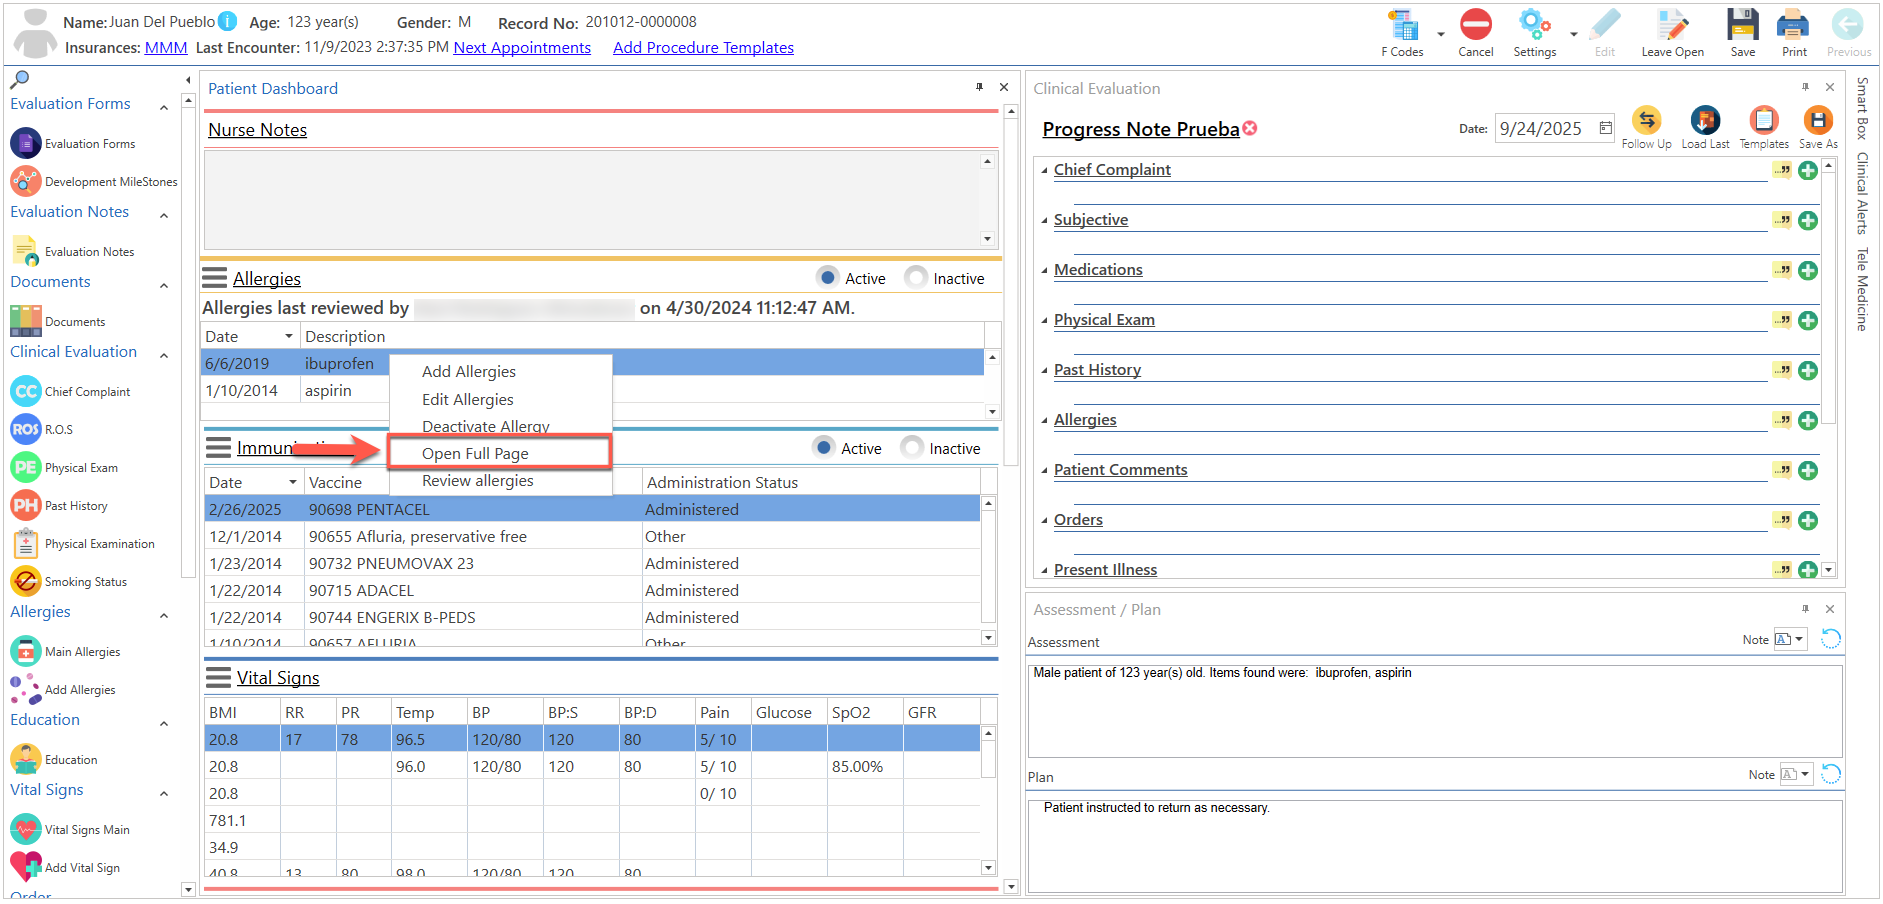1883x904 pixels.
Task: Open the Next Appointments link
Action: coord(522,47)
